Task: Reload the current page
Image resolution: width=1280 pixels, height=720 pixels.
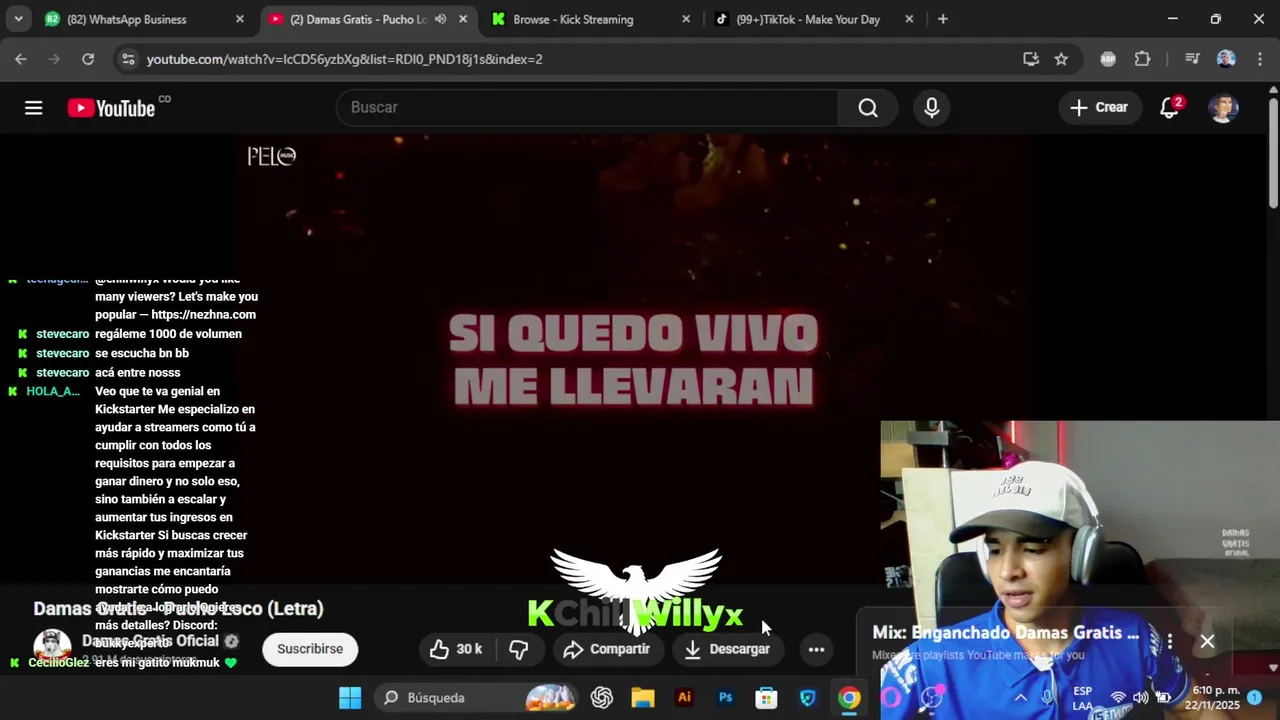Action: click(88, 59)
